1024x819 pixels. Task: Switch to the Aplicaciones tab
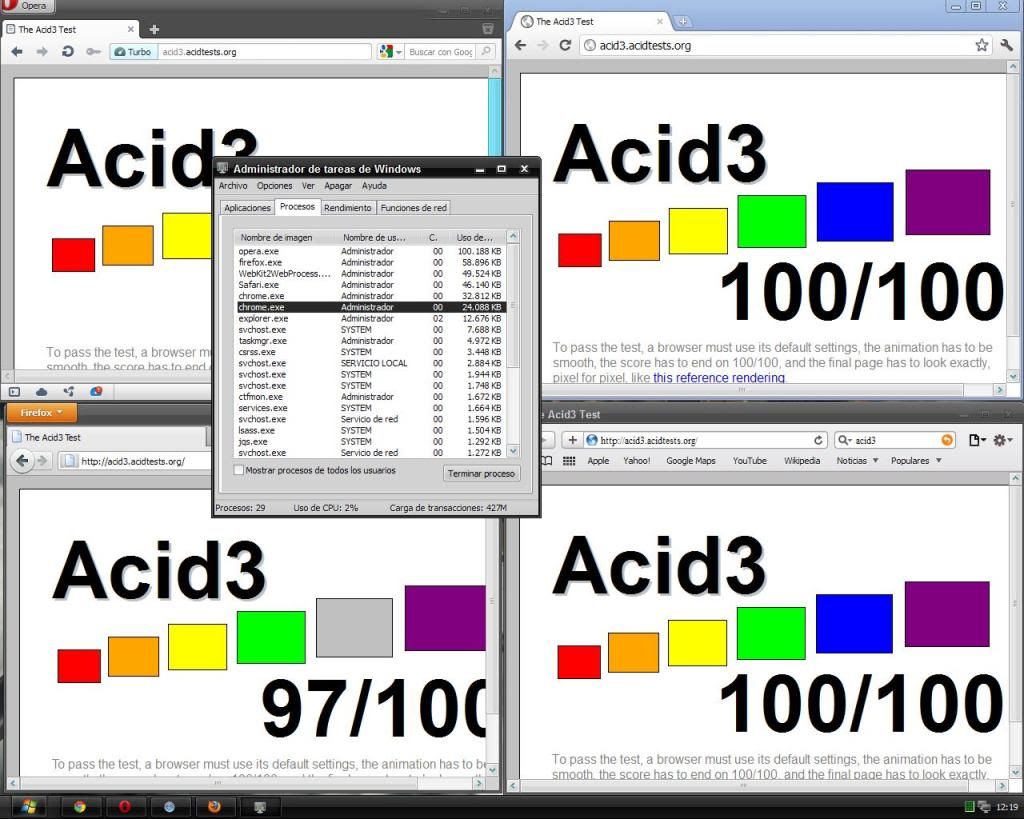tap(247, 208)
